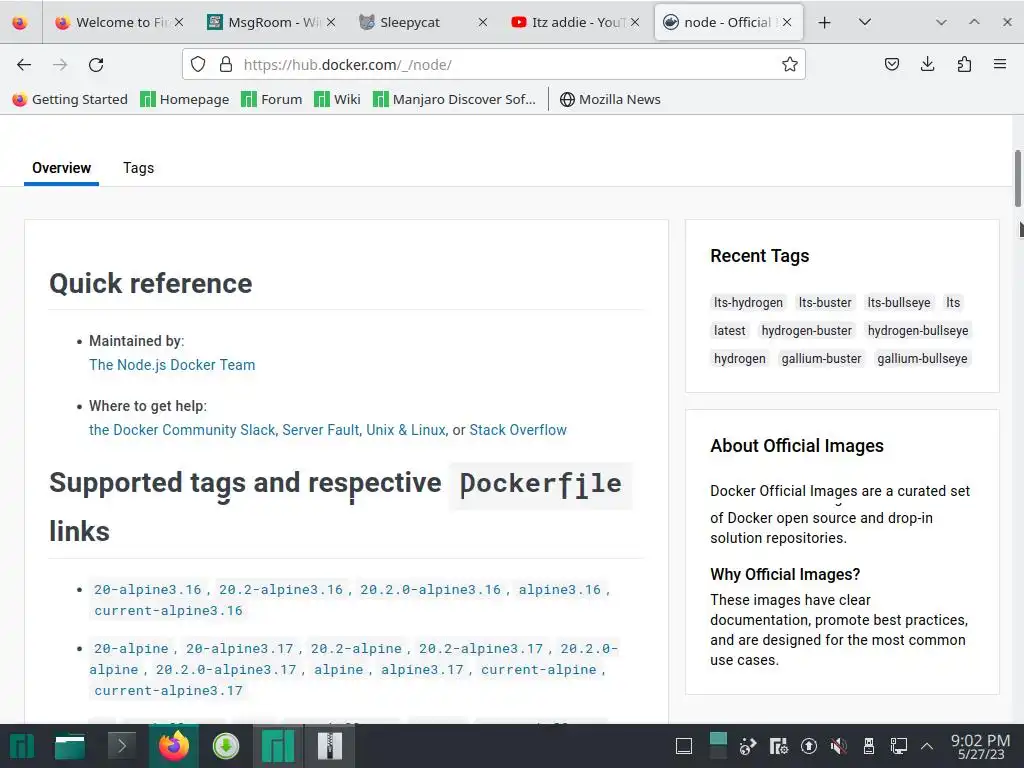Image resolution: width=1024 pixels, height=768 pixels.
Task: Open the green download app in taskbar
Action: coord(226,746)
